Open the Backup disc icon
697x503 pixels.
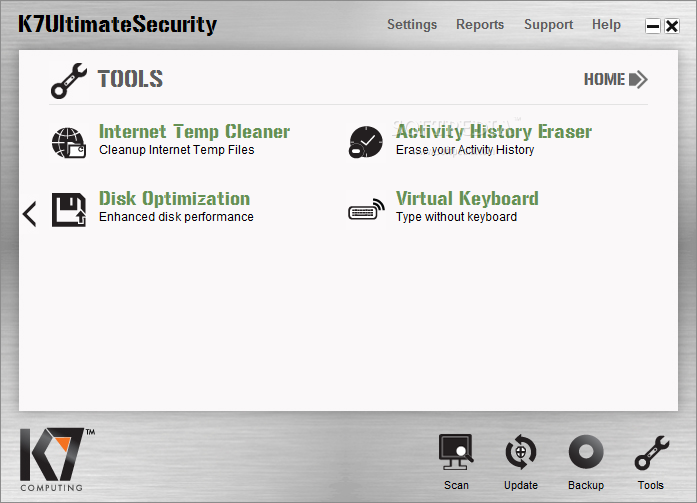(586, 452)
